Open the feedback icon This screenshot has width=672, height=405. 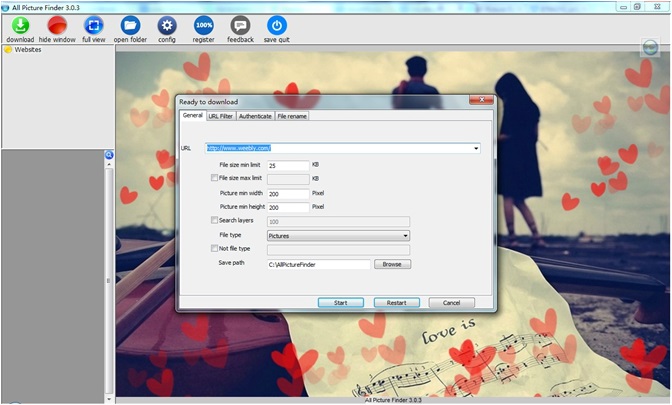(x=240, y=25)
